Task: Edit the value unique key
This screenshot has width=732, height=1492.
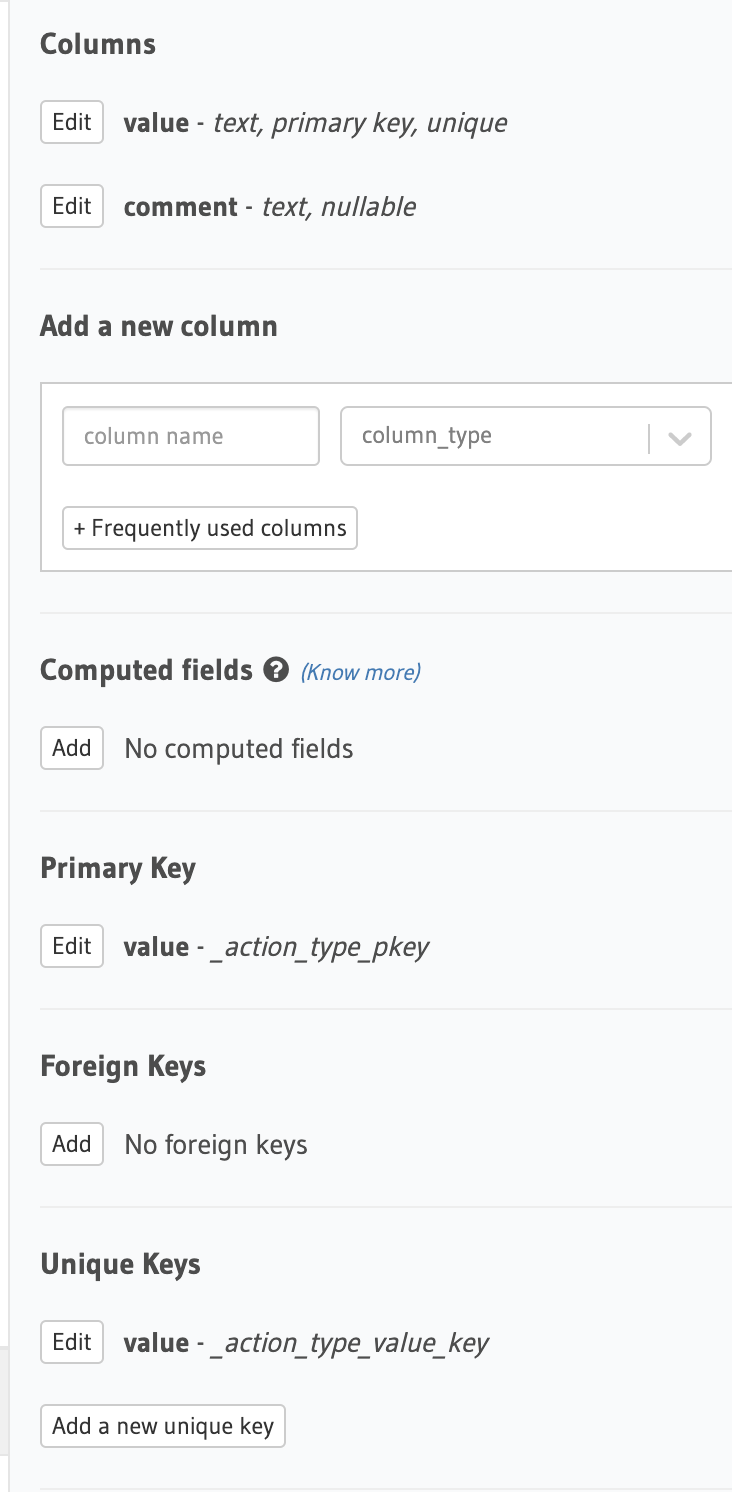Action: 71,1341
